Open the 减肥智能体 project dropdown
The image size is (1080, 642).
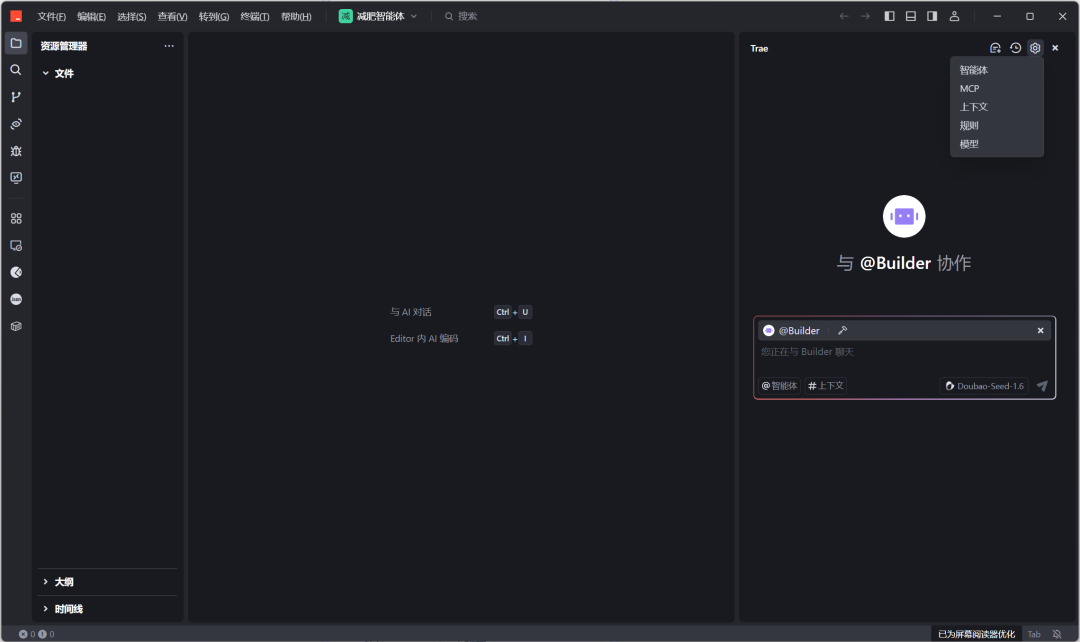tap(378, 16)
